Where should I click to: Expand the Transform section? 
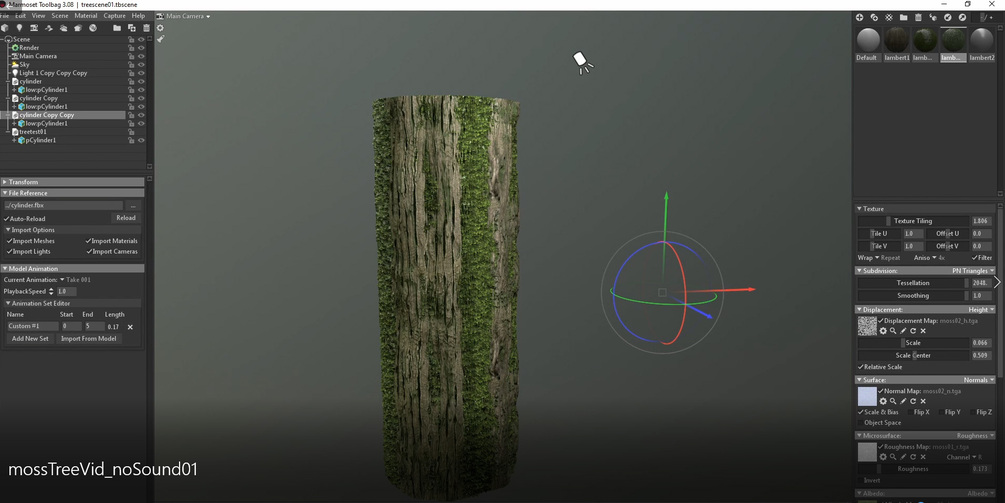72,182
